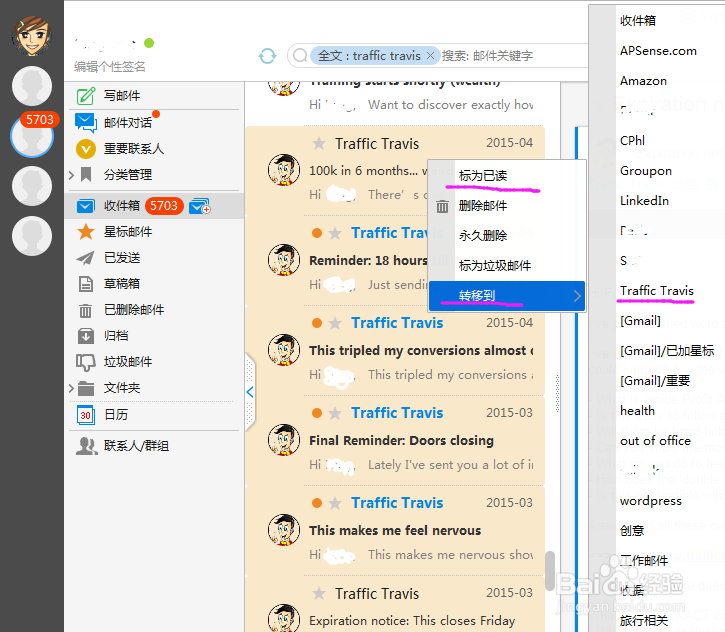725x632 pixels.
Task: Move to 'Traffic Travis' folder in submenu
Action: 657,291
